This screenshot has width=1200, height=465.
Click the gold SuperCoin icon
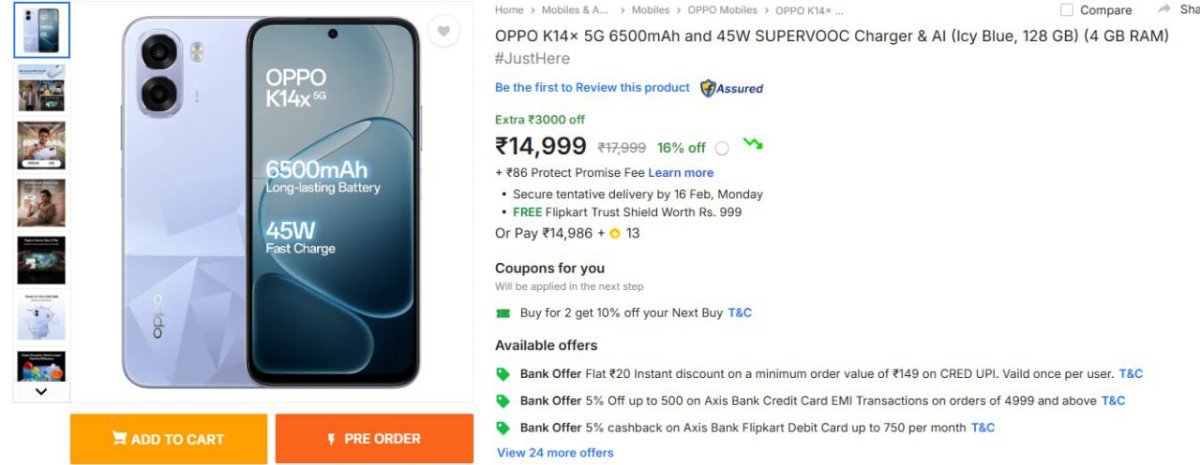tap(615, 234)
